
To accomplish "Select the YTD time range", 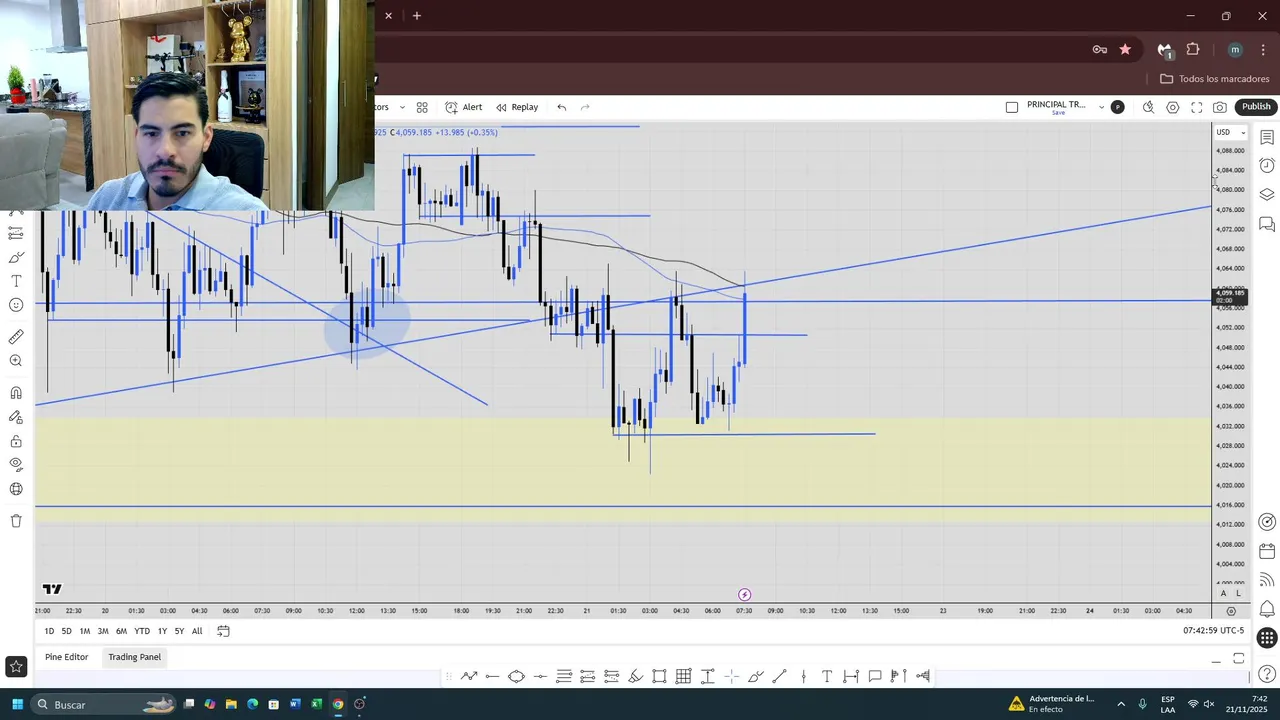I will (x=142, y=631).
